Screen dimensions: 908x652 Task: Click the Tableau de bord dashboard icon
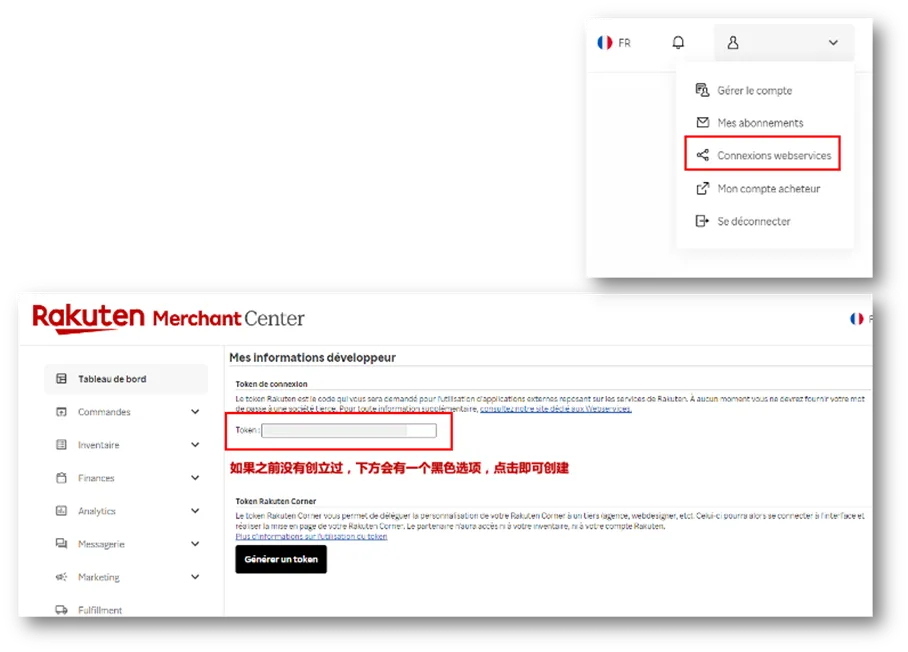tap(61, 379)
